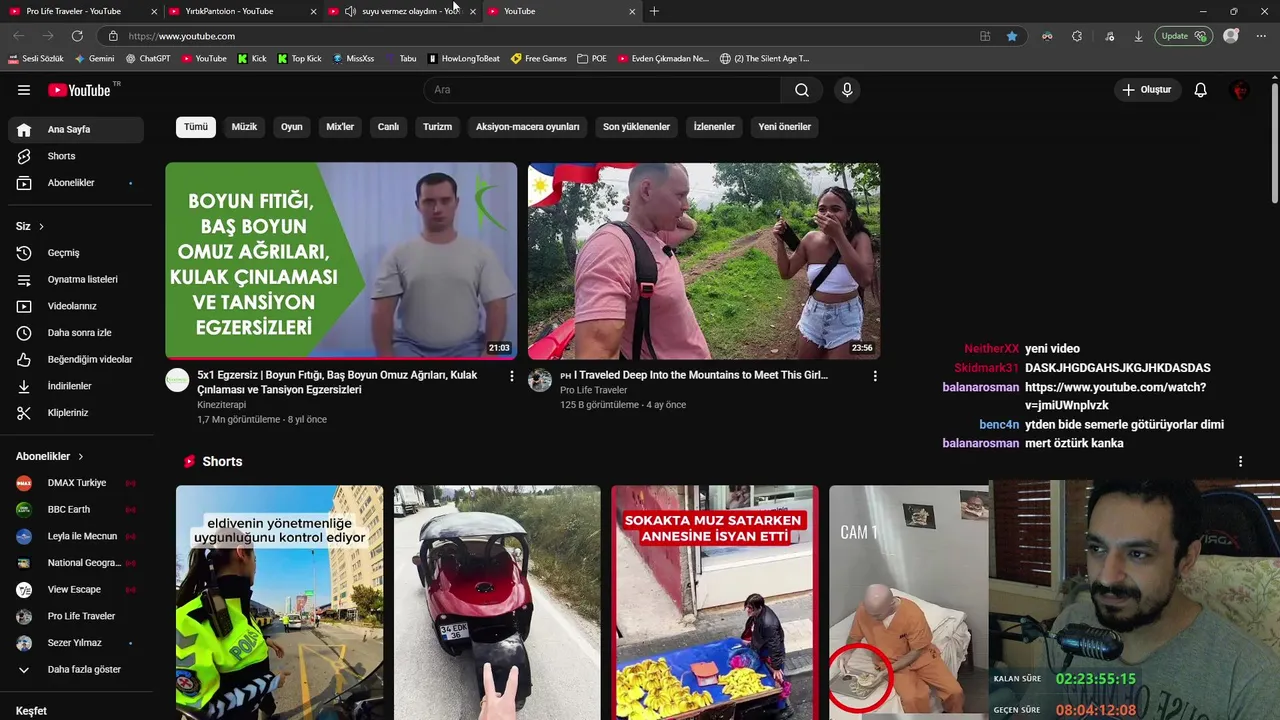Expand the Abonelikler section heading
The height and width of the screenshot is (720, 1280).
[49, 456]
